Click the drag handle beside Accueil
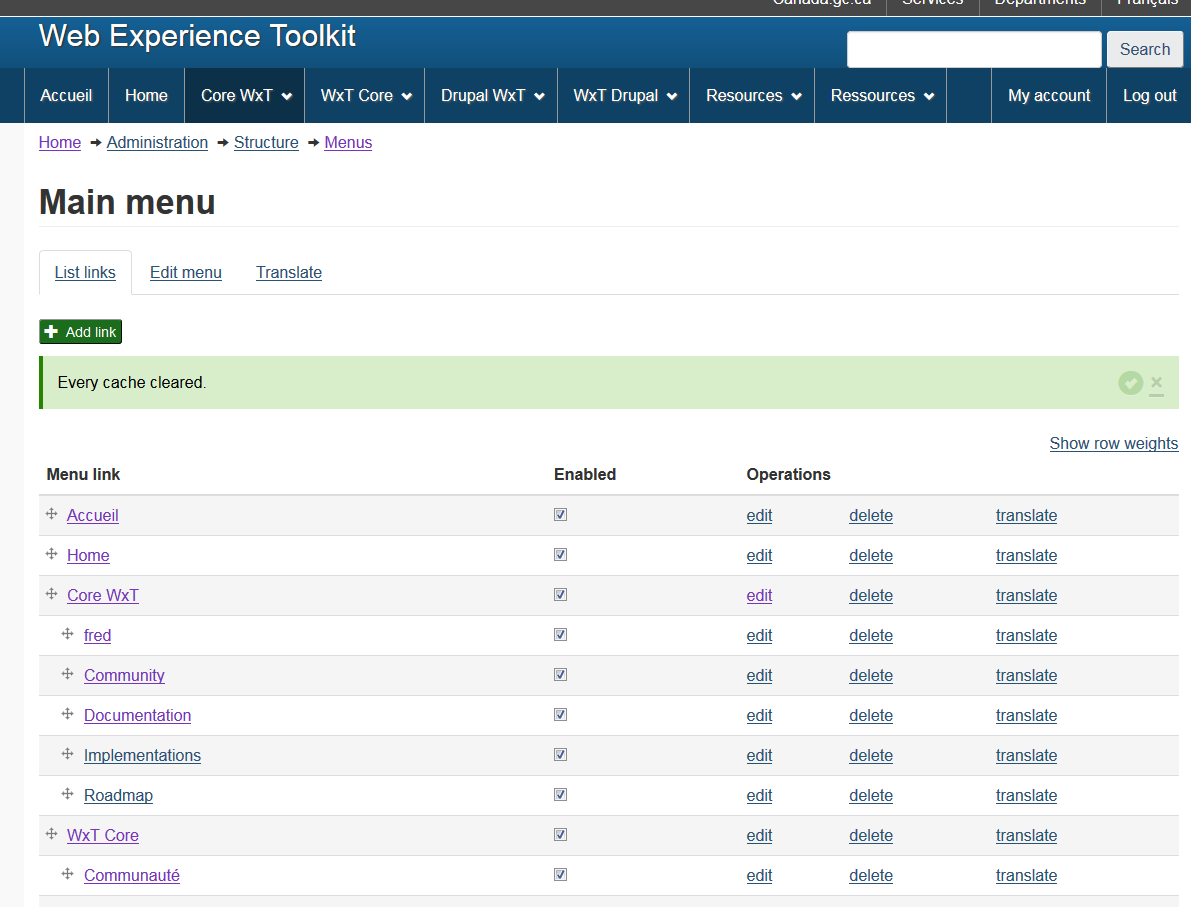Image resolution: width=1191 pixels, height=907 pixels. tap(51, 514)
